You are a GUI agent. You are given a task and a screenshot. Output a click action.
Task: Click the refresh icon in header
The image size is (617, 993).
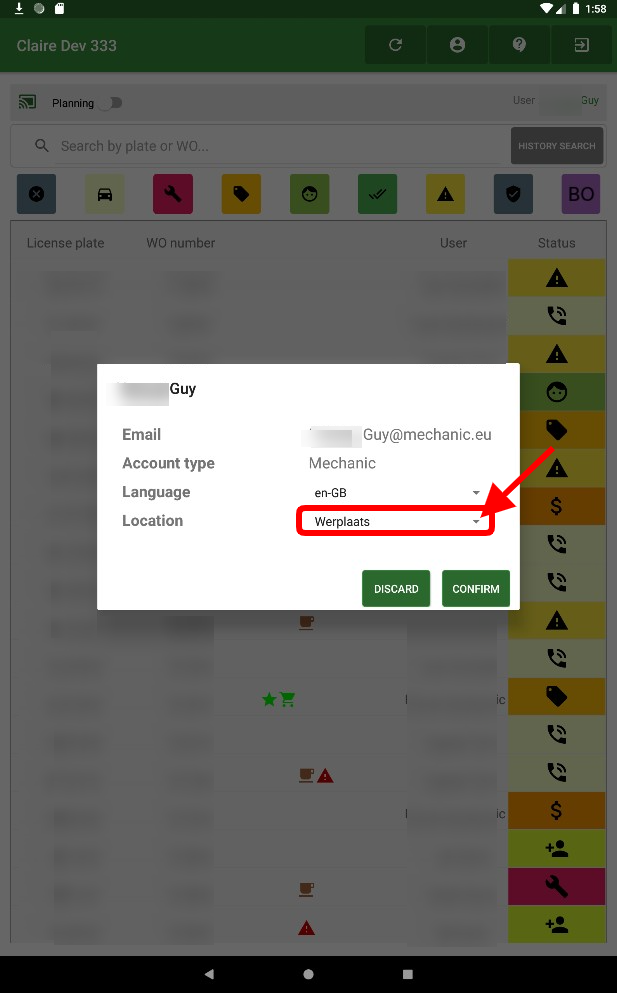pyautogui.click(x=395, y=45)
